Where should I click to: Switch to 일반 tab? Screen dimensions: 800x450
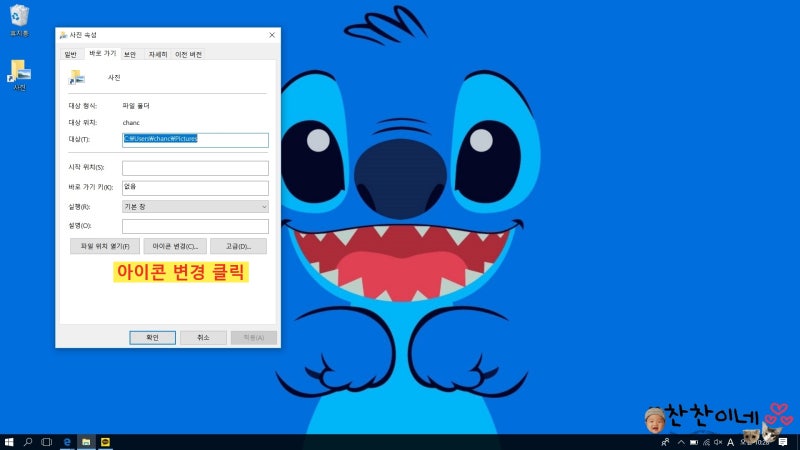(71, 54)
